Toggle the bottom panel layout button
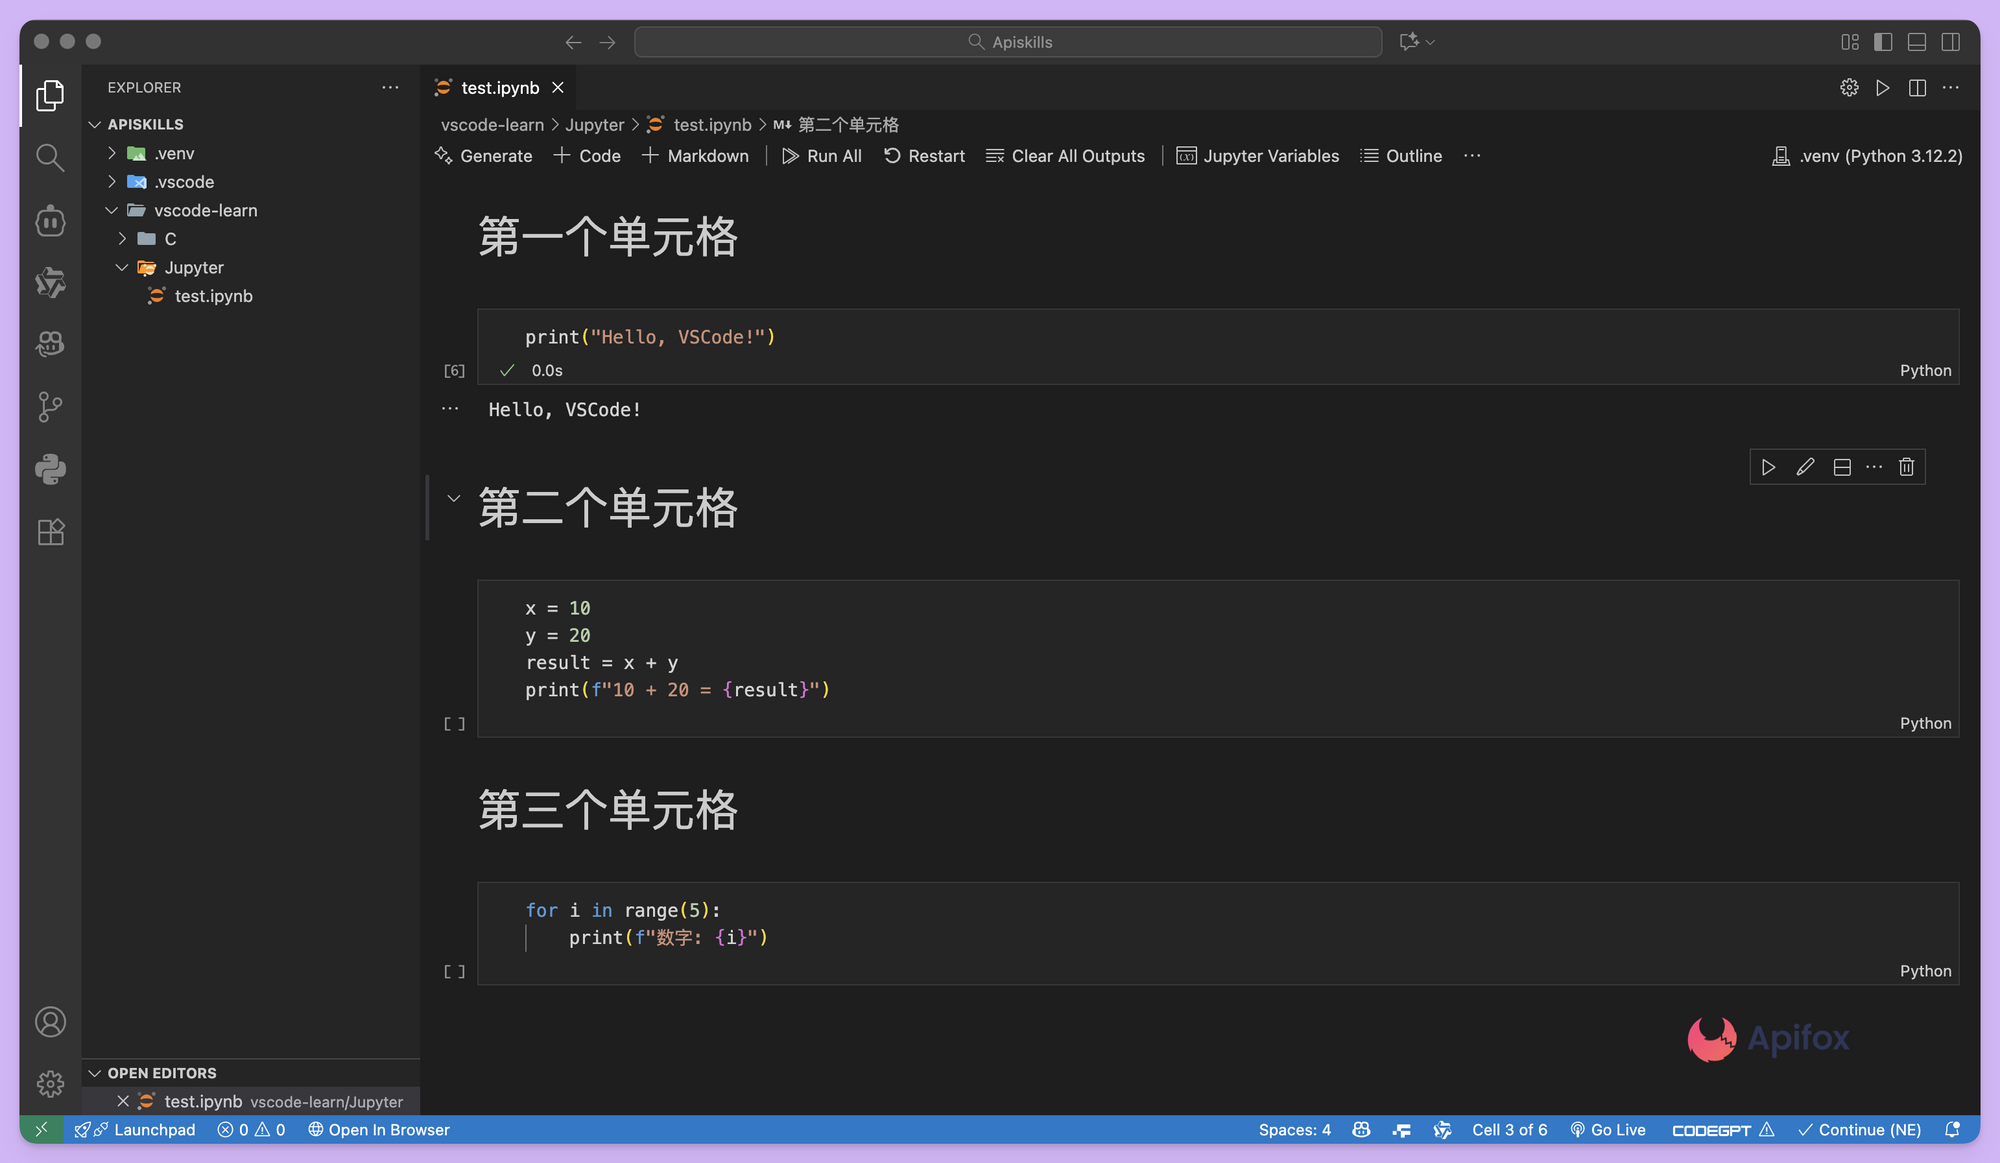 coord(1917,42)
